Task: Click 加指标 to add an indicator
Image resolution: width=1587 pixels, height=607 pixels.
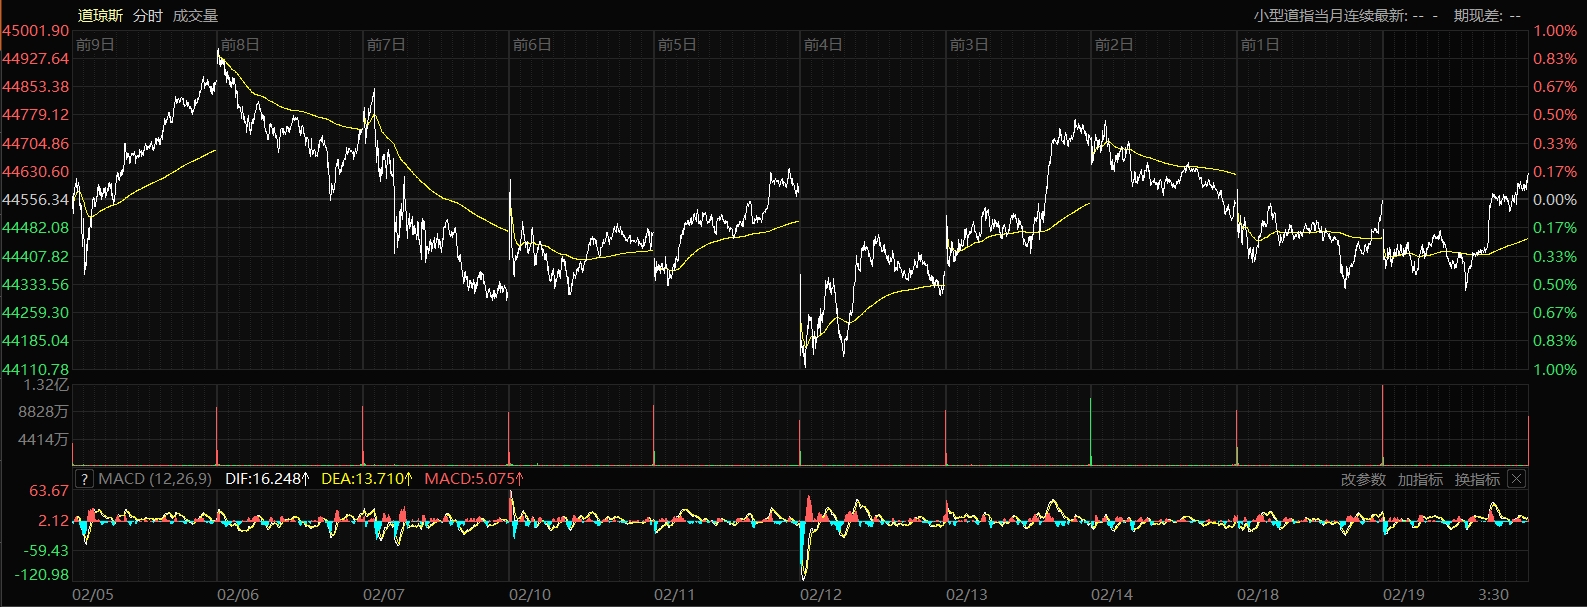Action: (1420, 480)
